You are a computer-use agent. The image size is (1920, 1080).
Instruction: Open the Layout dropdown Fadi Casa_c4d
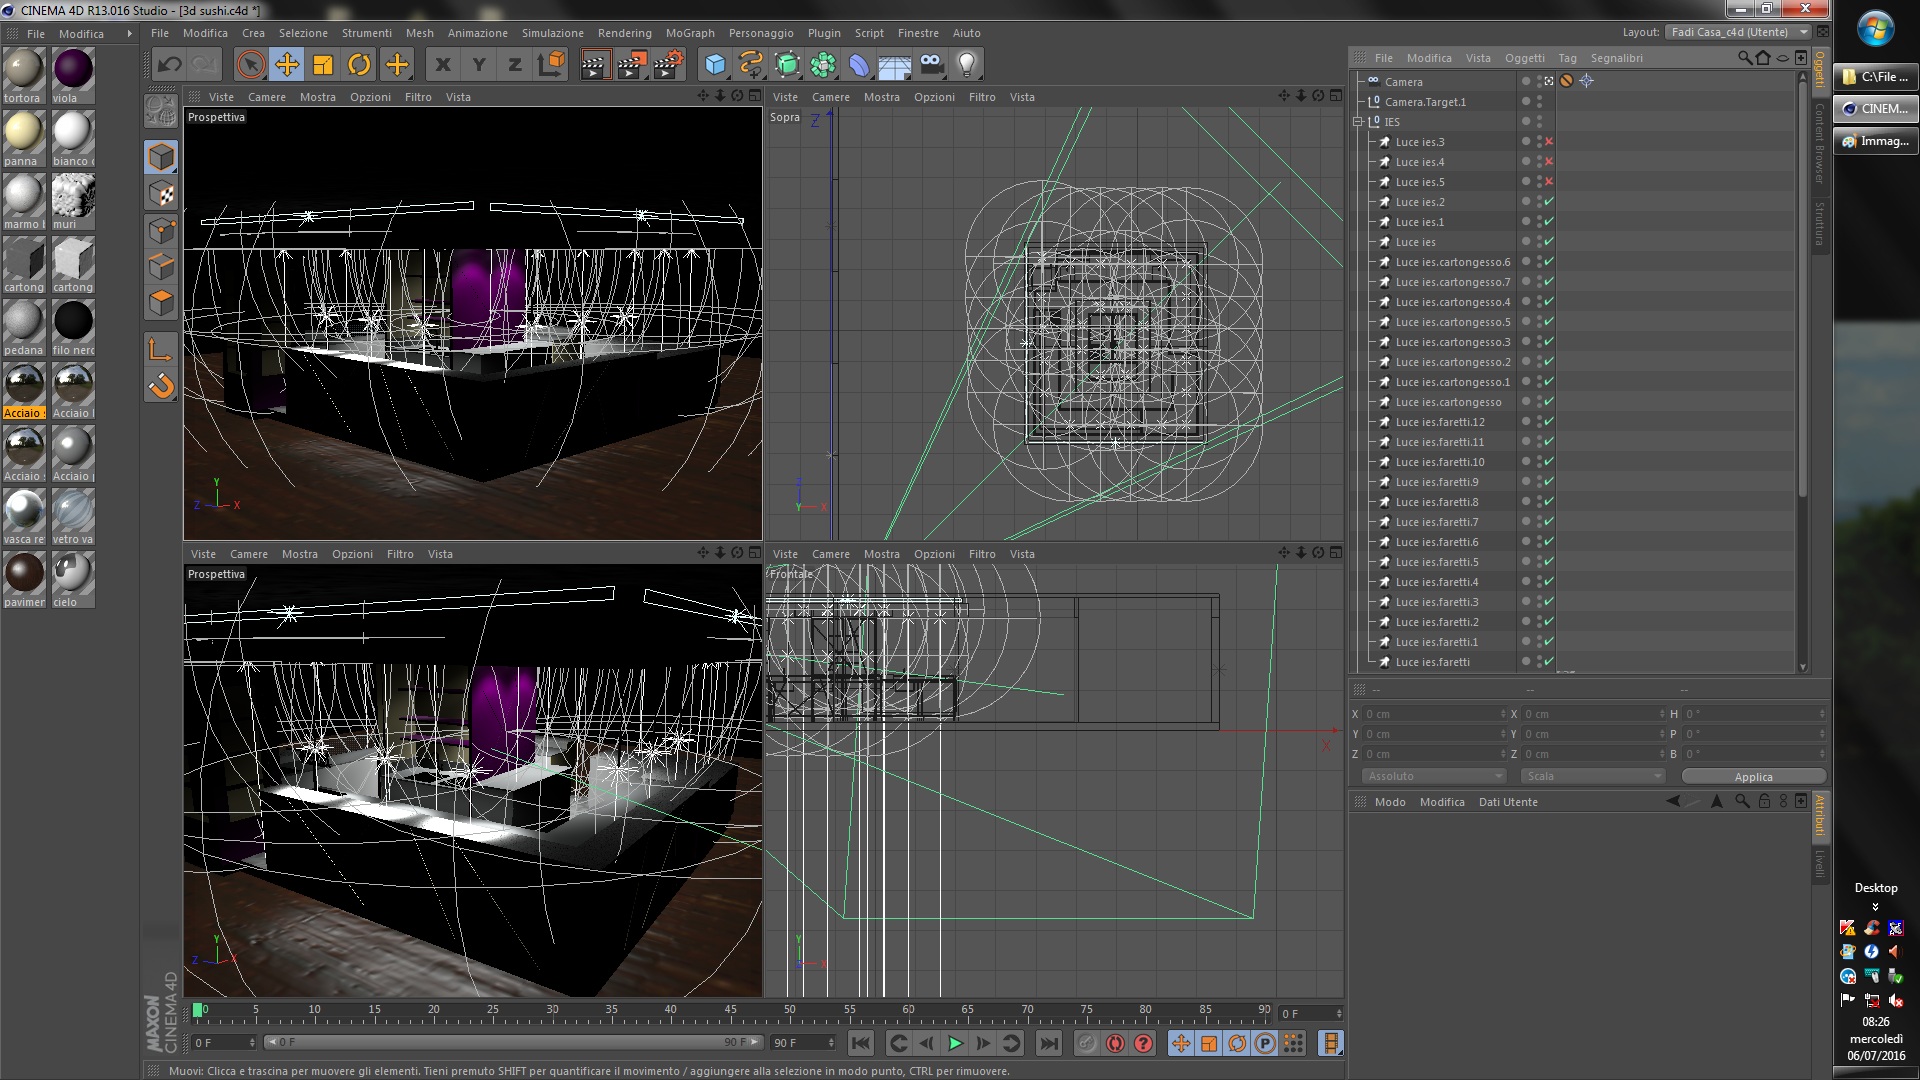[x=1738, y=32]
